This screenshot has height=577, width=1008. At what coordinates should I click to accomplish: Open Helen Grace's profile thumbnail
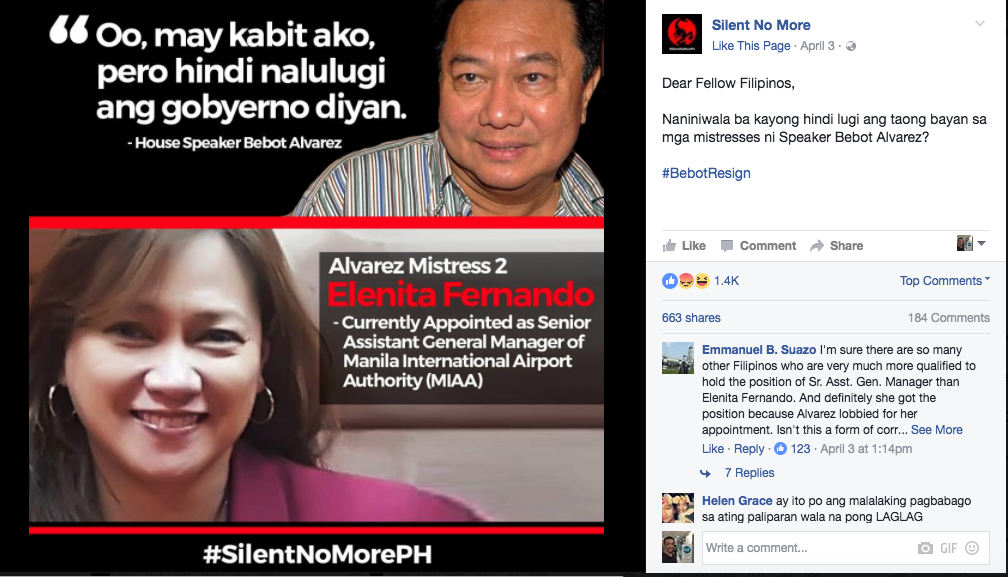(678, 508)
